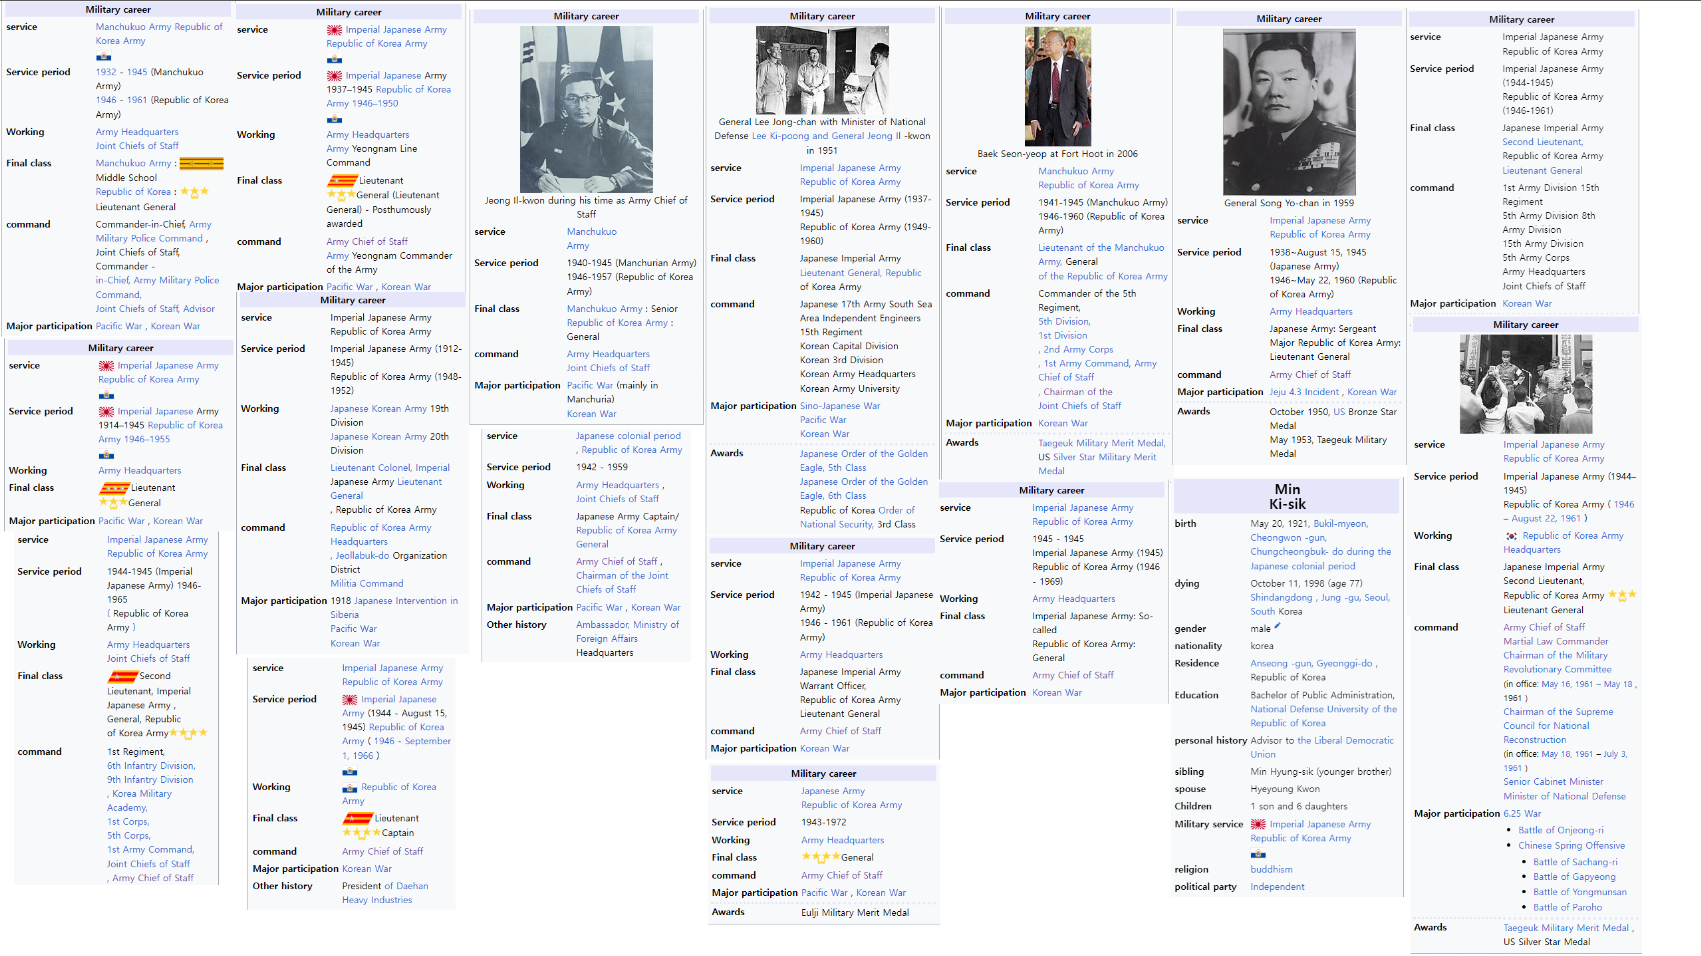This screenshot has width=1701, height=956.
Task: Click the "Korea Military Academy" link
Action: pos(142,801)
